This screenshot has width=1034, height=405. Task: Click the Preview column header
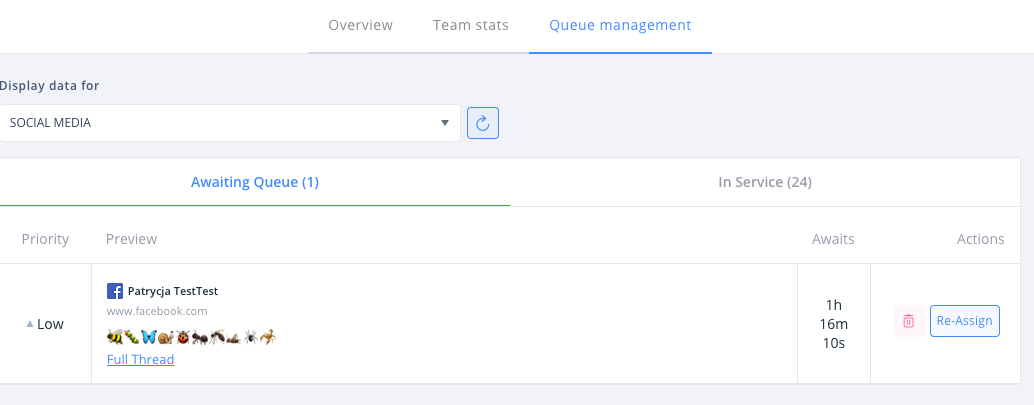click(x=131, y=239)
